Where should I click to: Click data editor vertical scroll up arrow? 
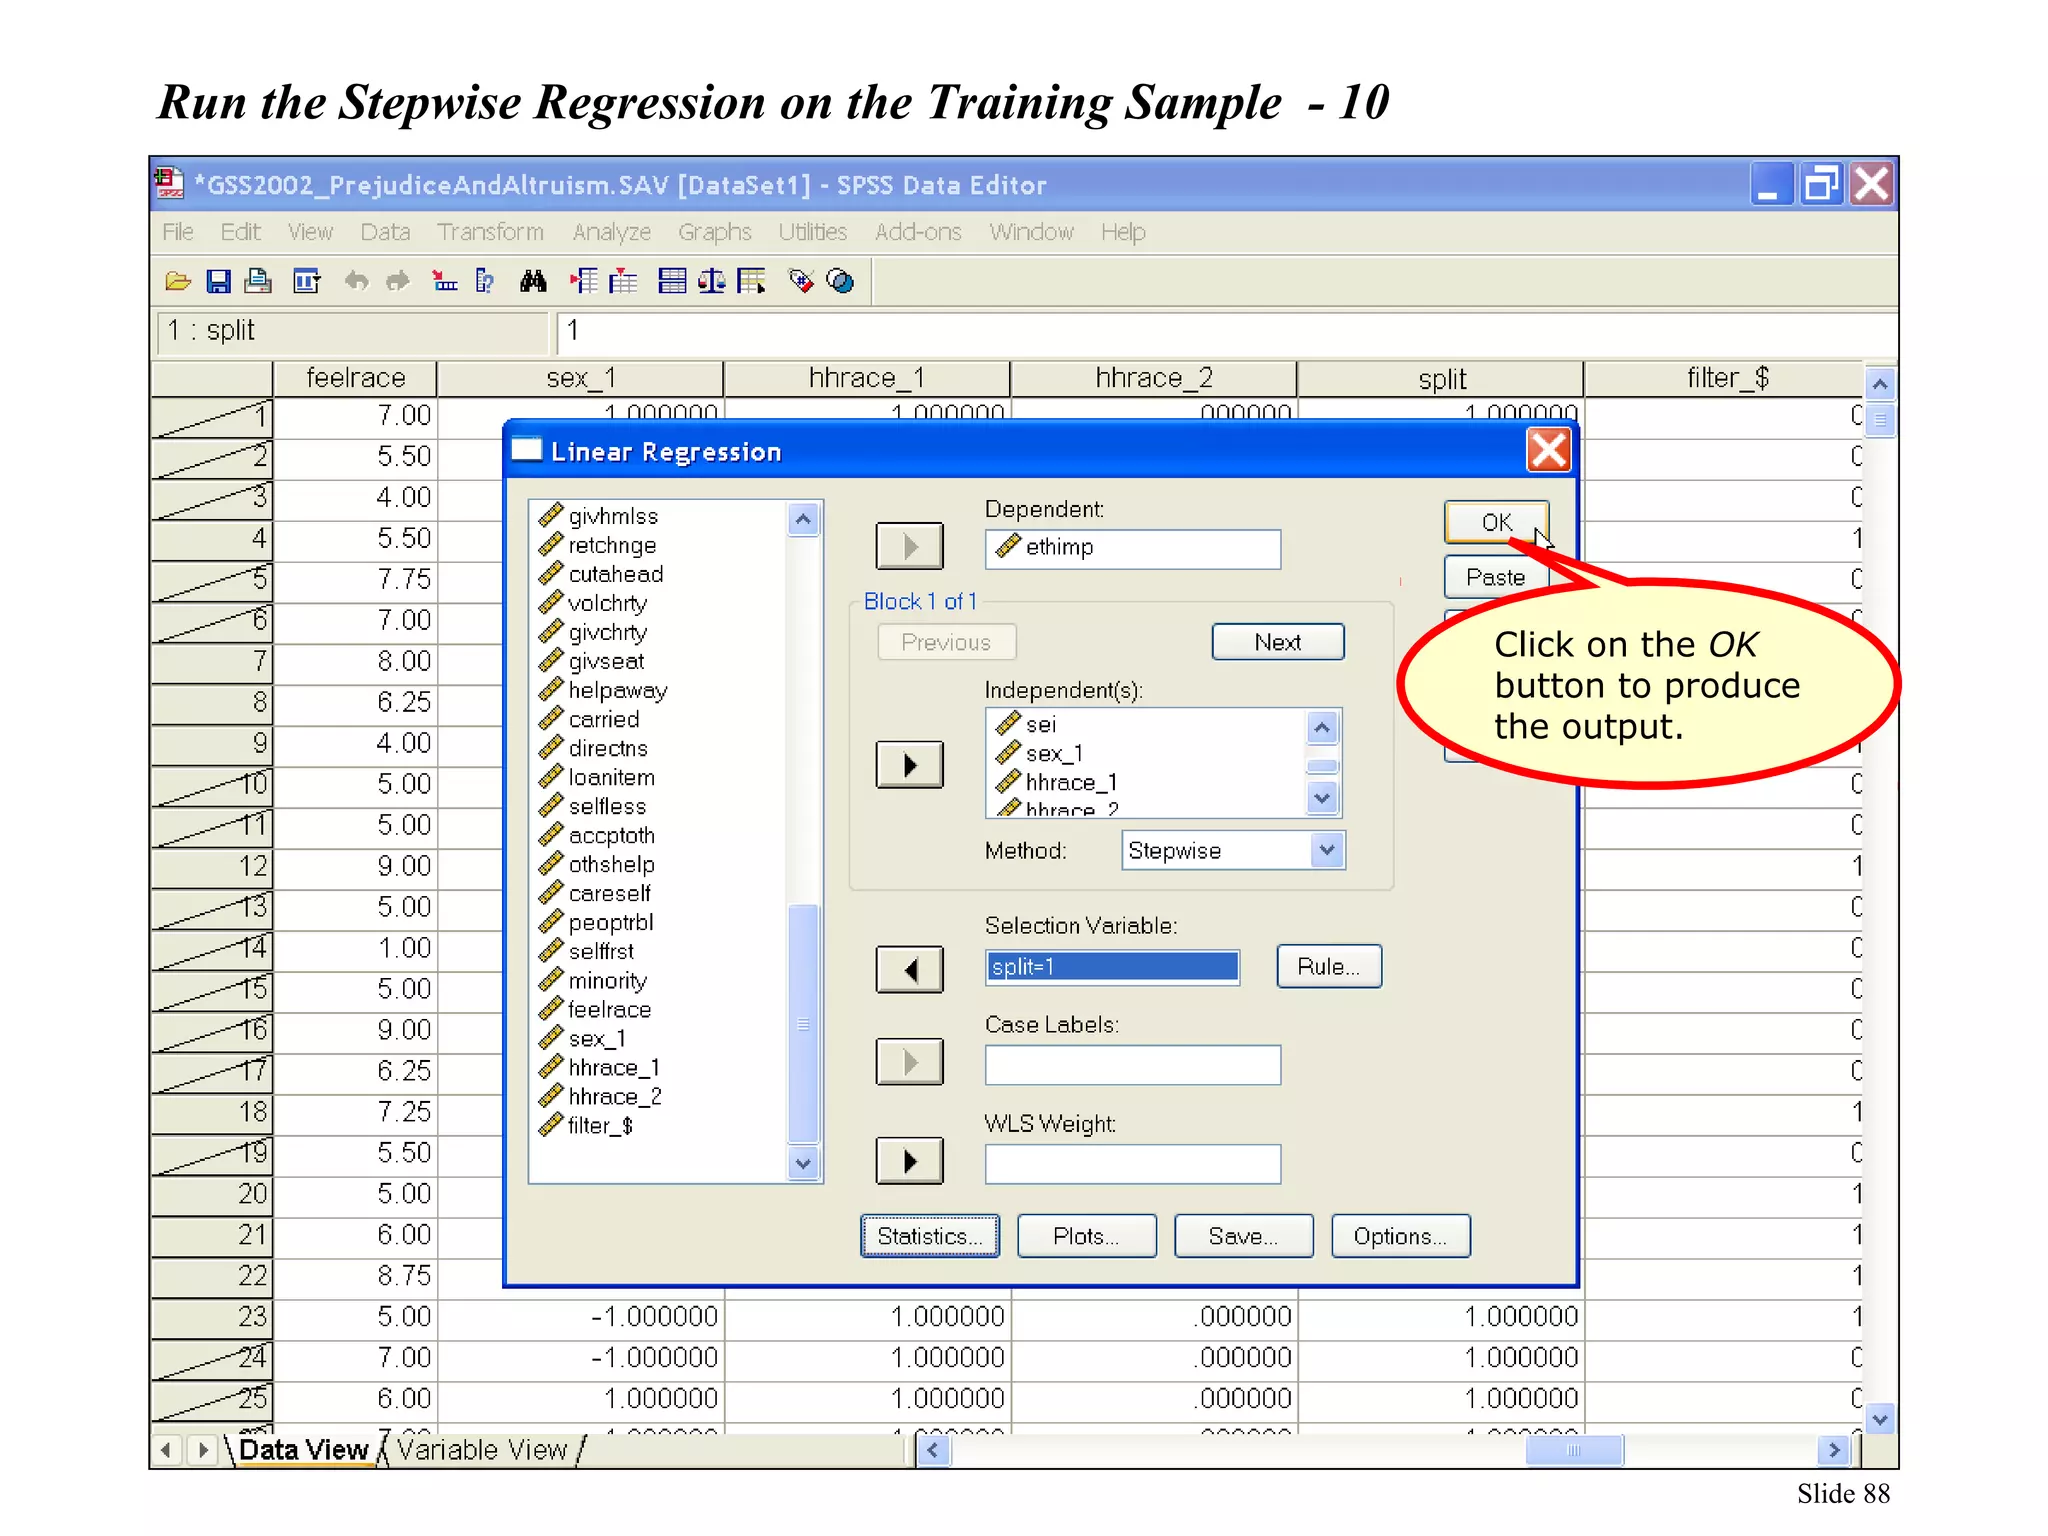(1880, 384)
